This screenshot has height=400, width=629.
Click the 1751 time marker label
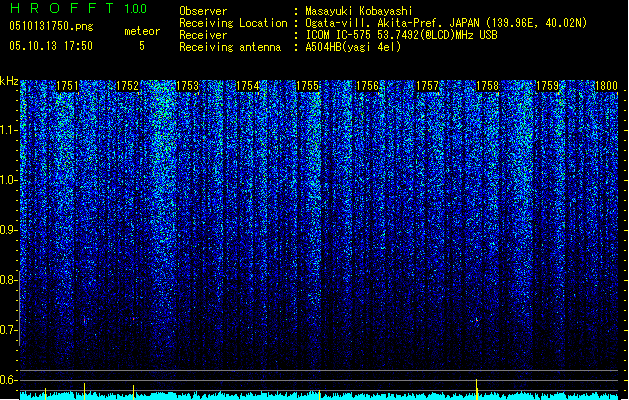coord(67,86)
